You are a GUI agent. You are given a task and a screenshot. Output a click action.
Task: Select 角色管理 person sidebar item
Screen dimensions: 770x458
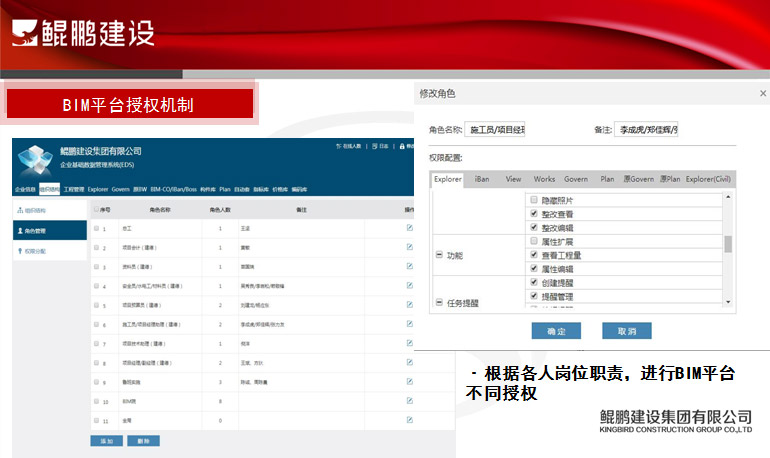click(50, 230)
